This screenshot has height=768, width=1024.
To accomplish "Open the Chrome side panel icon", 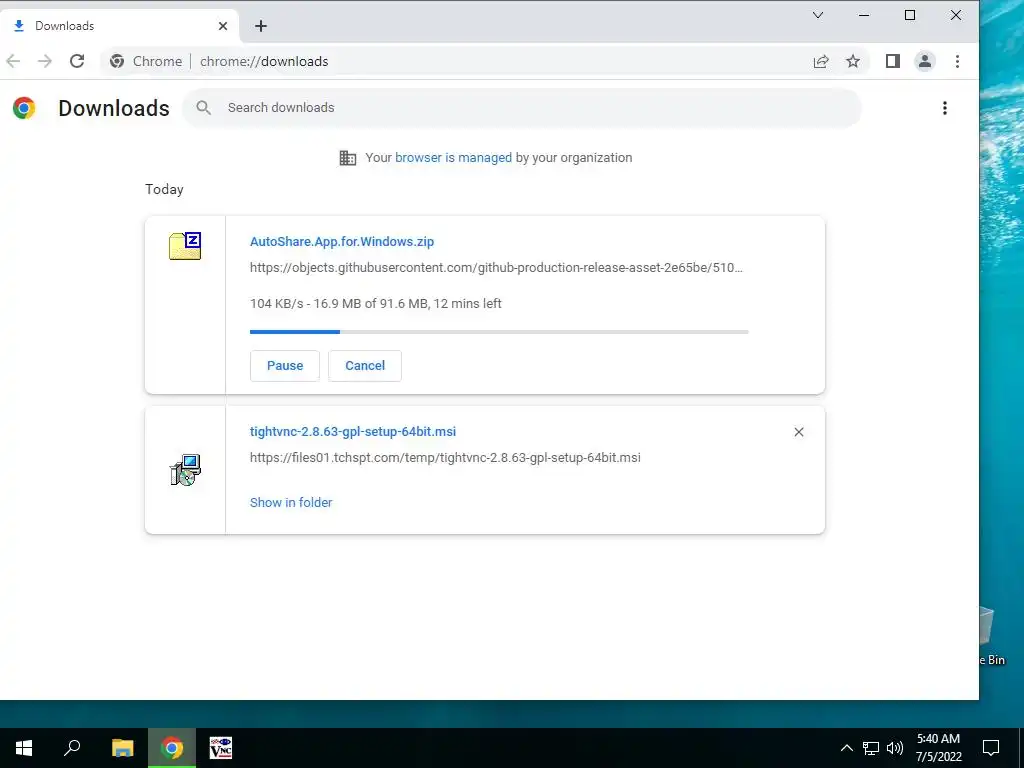I will point(893,61).
